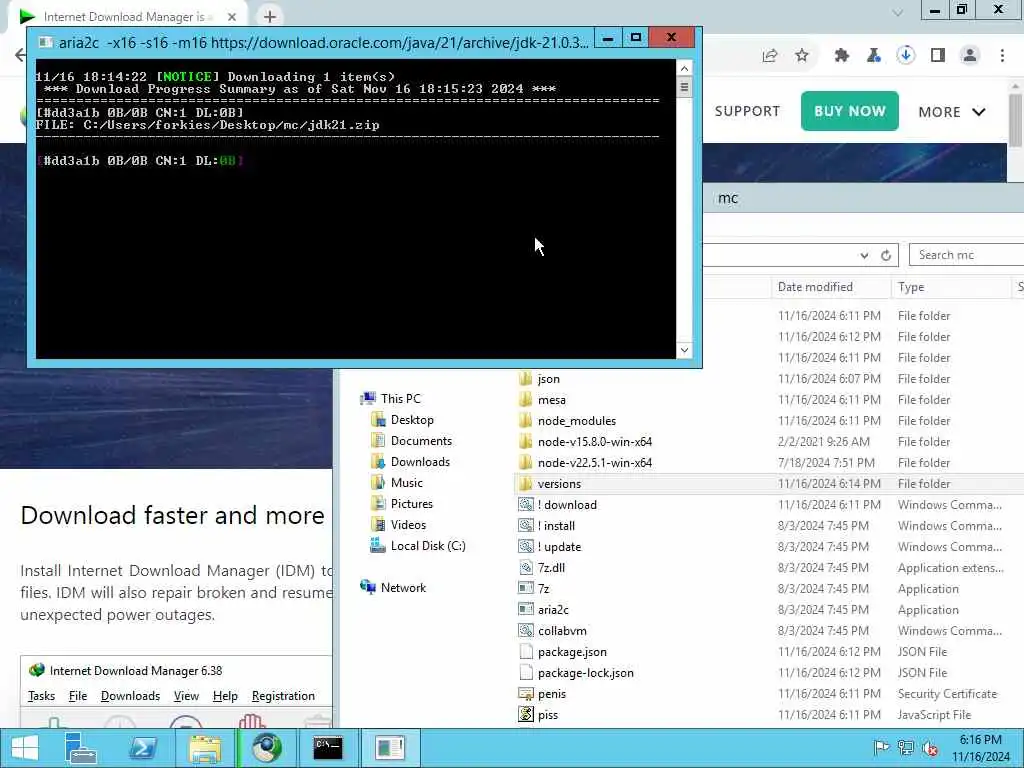Viewport: 1024px width, 768px height.
Task: Select the '! download' command file
Action: pyautogui.click(x=567, y=505)
